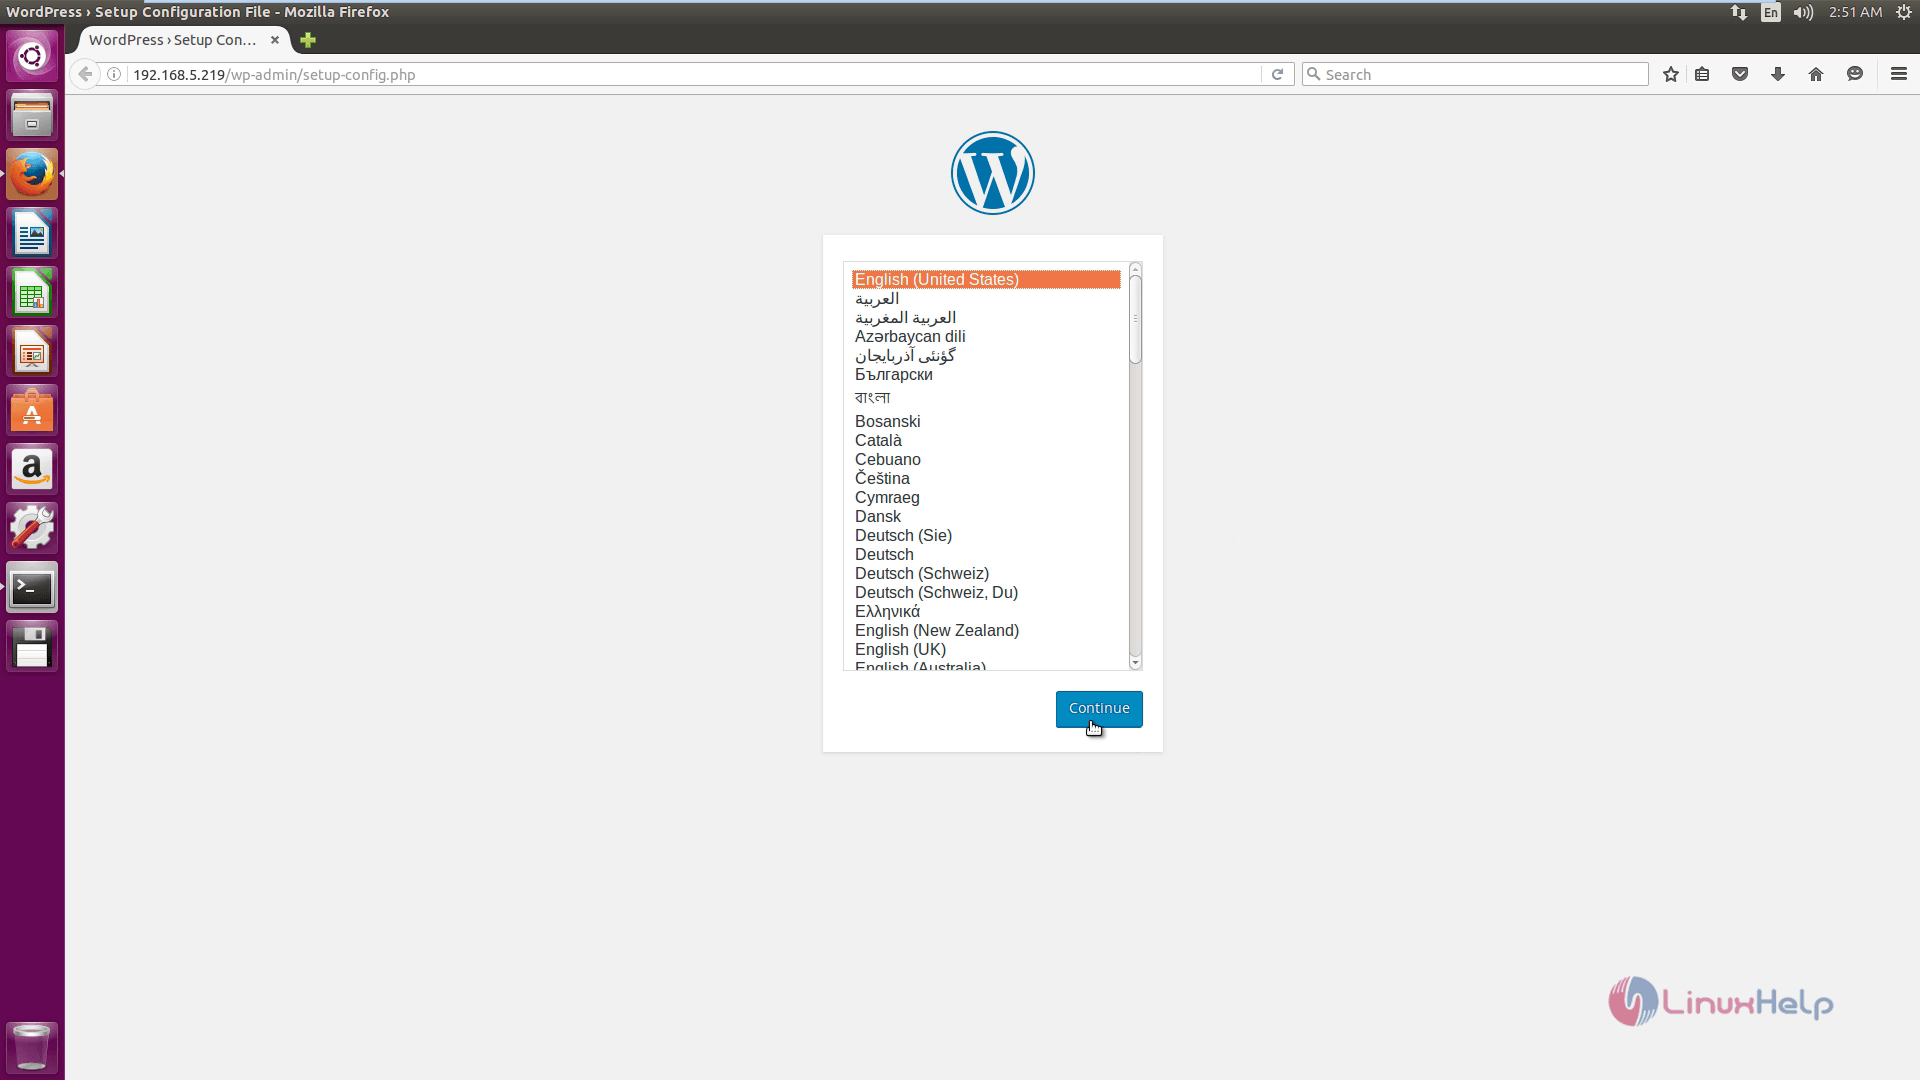Screen dimensions: 1920x1080
Task: Click scroll-down arrow of language list
Action: coord(1135,663)
